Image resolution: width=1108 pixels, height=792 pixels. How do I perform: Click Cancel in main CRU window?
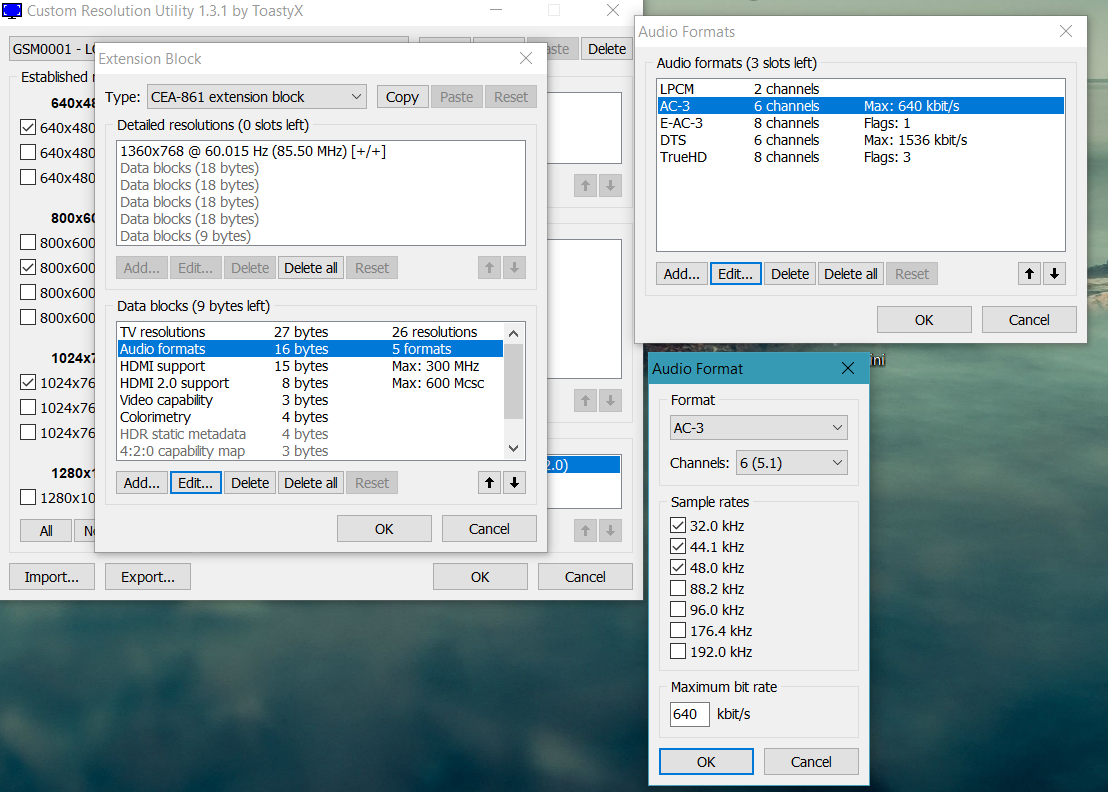585,577
